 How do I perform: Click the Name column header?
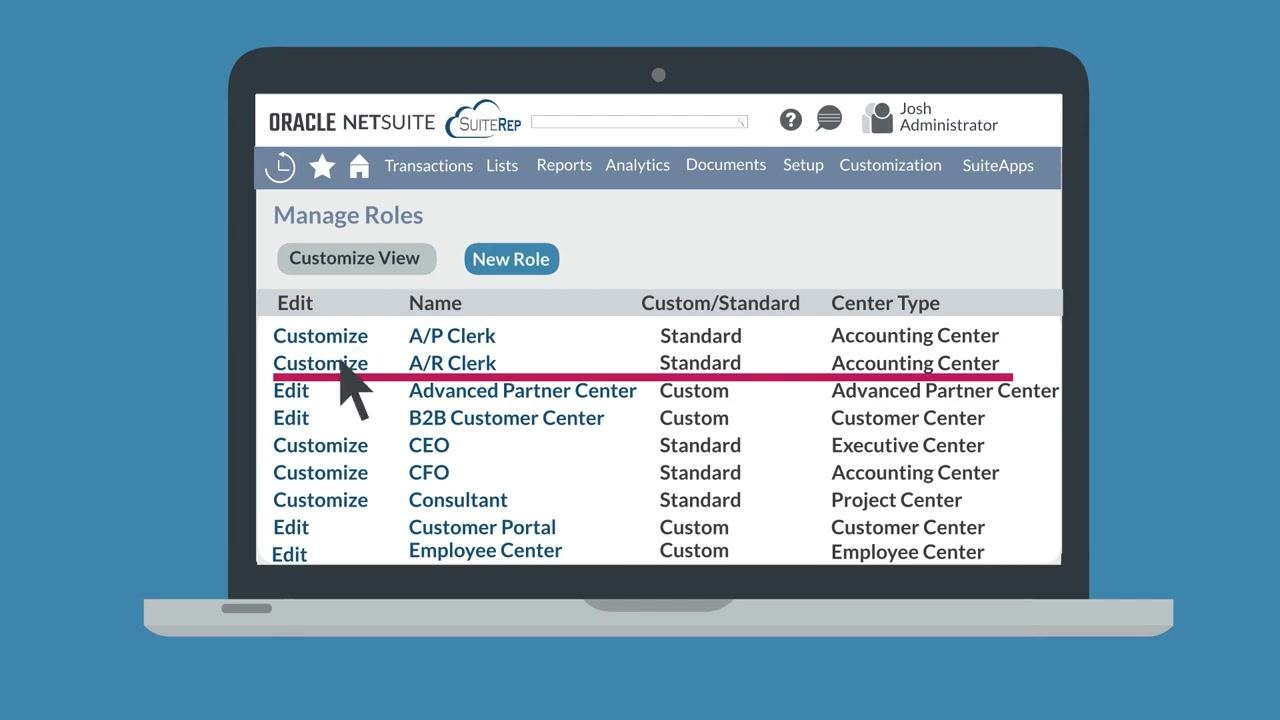(435, 303)
